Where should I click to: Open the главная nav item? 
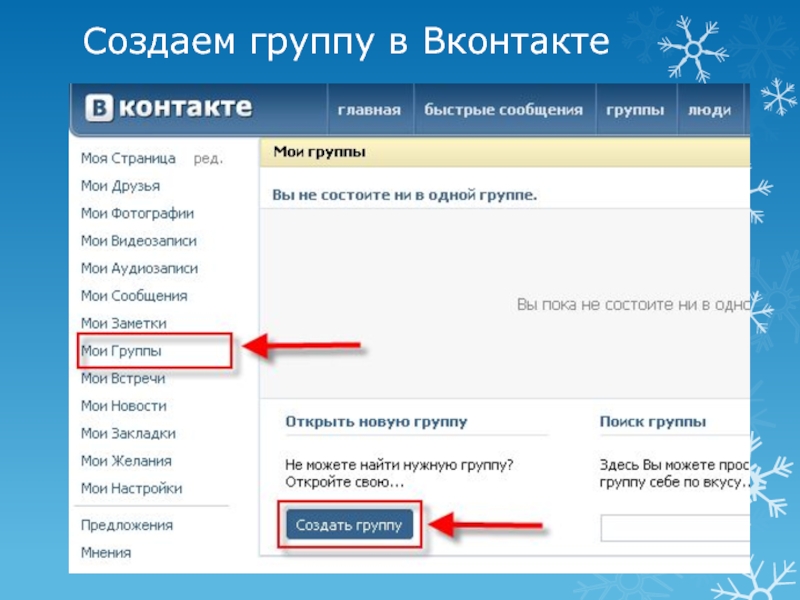click(x=369, y=110)
